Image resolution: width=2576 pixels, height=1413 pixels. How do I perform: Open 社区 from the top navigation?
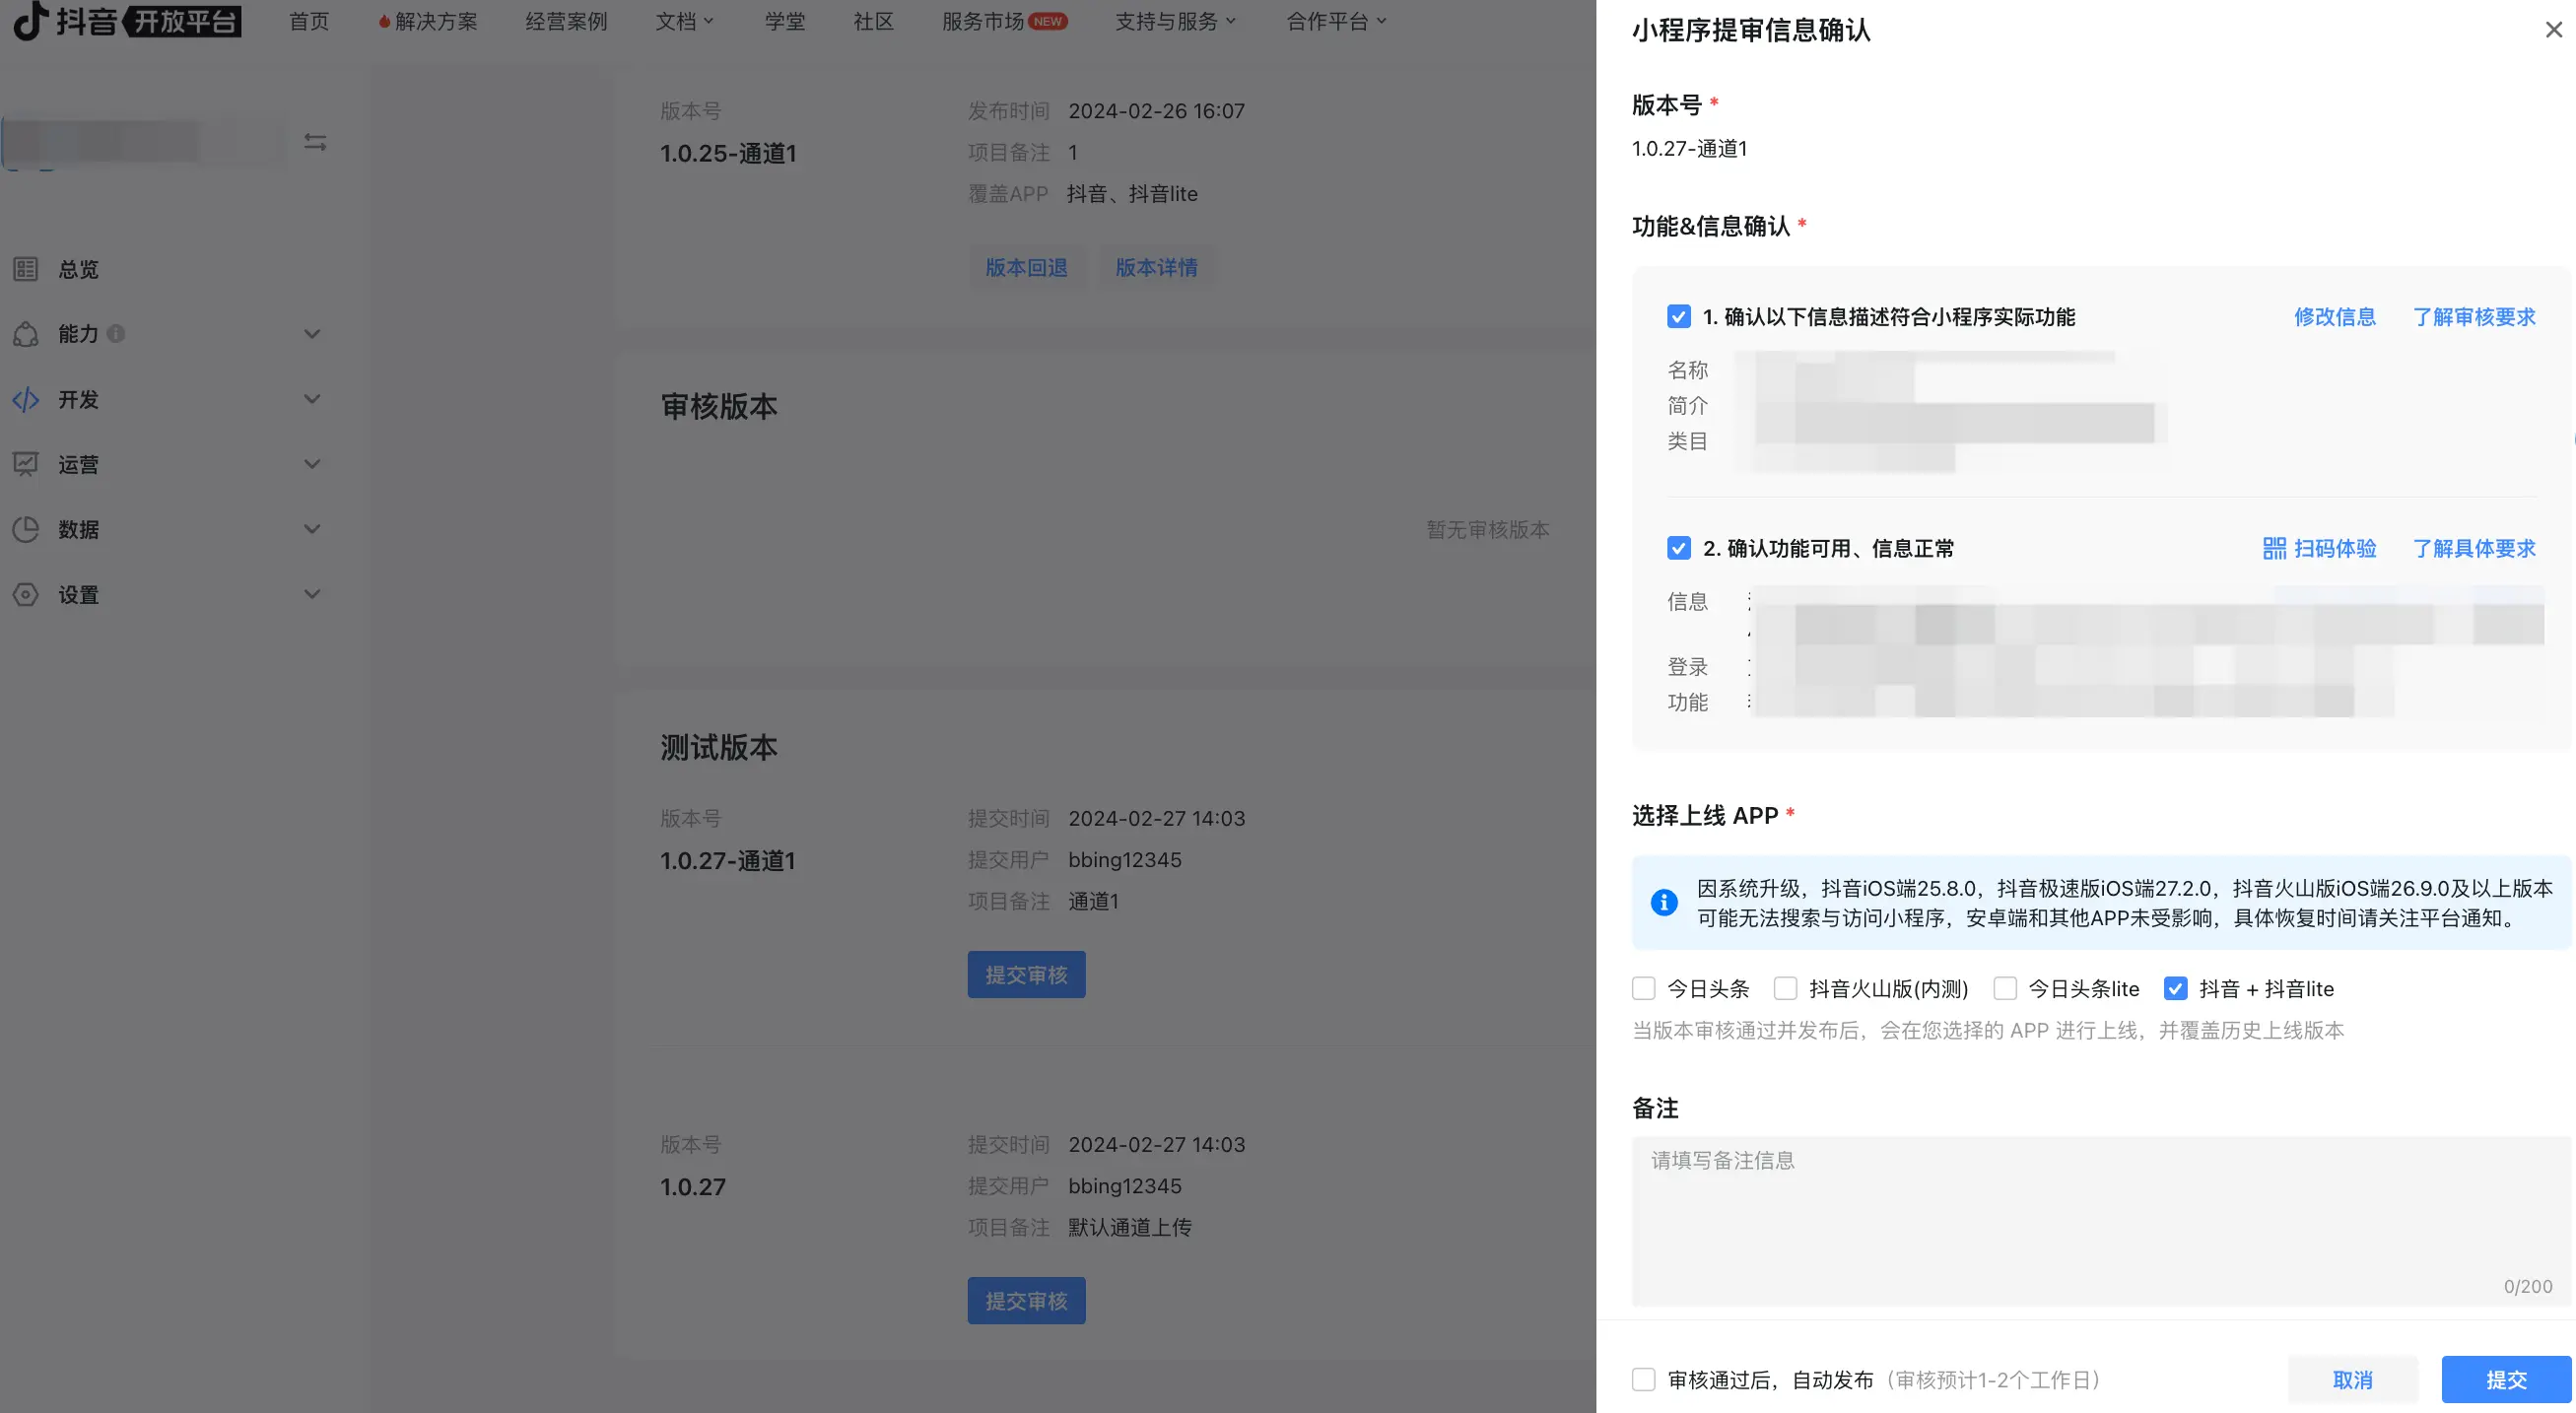pos(873,21)
